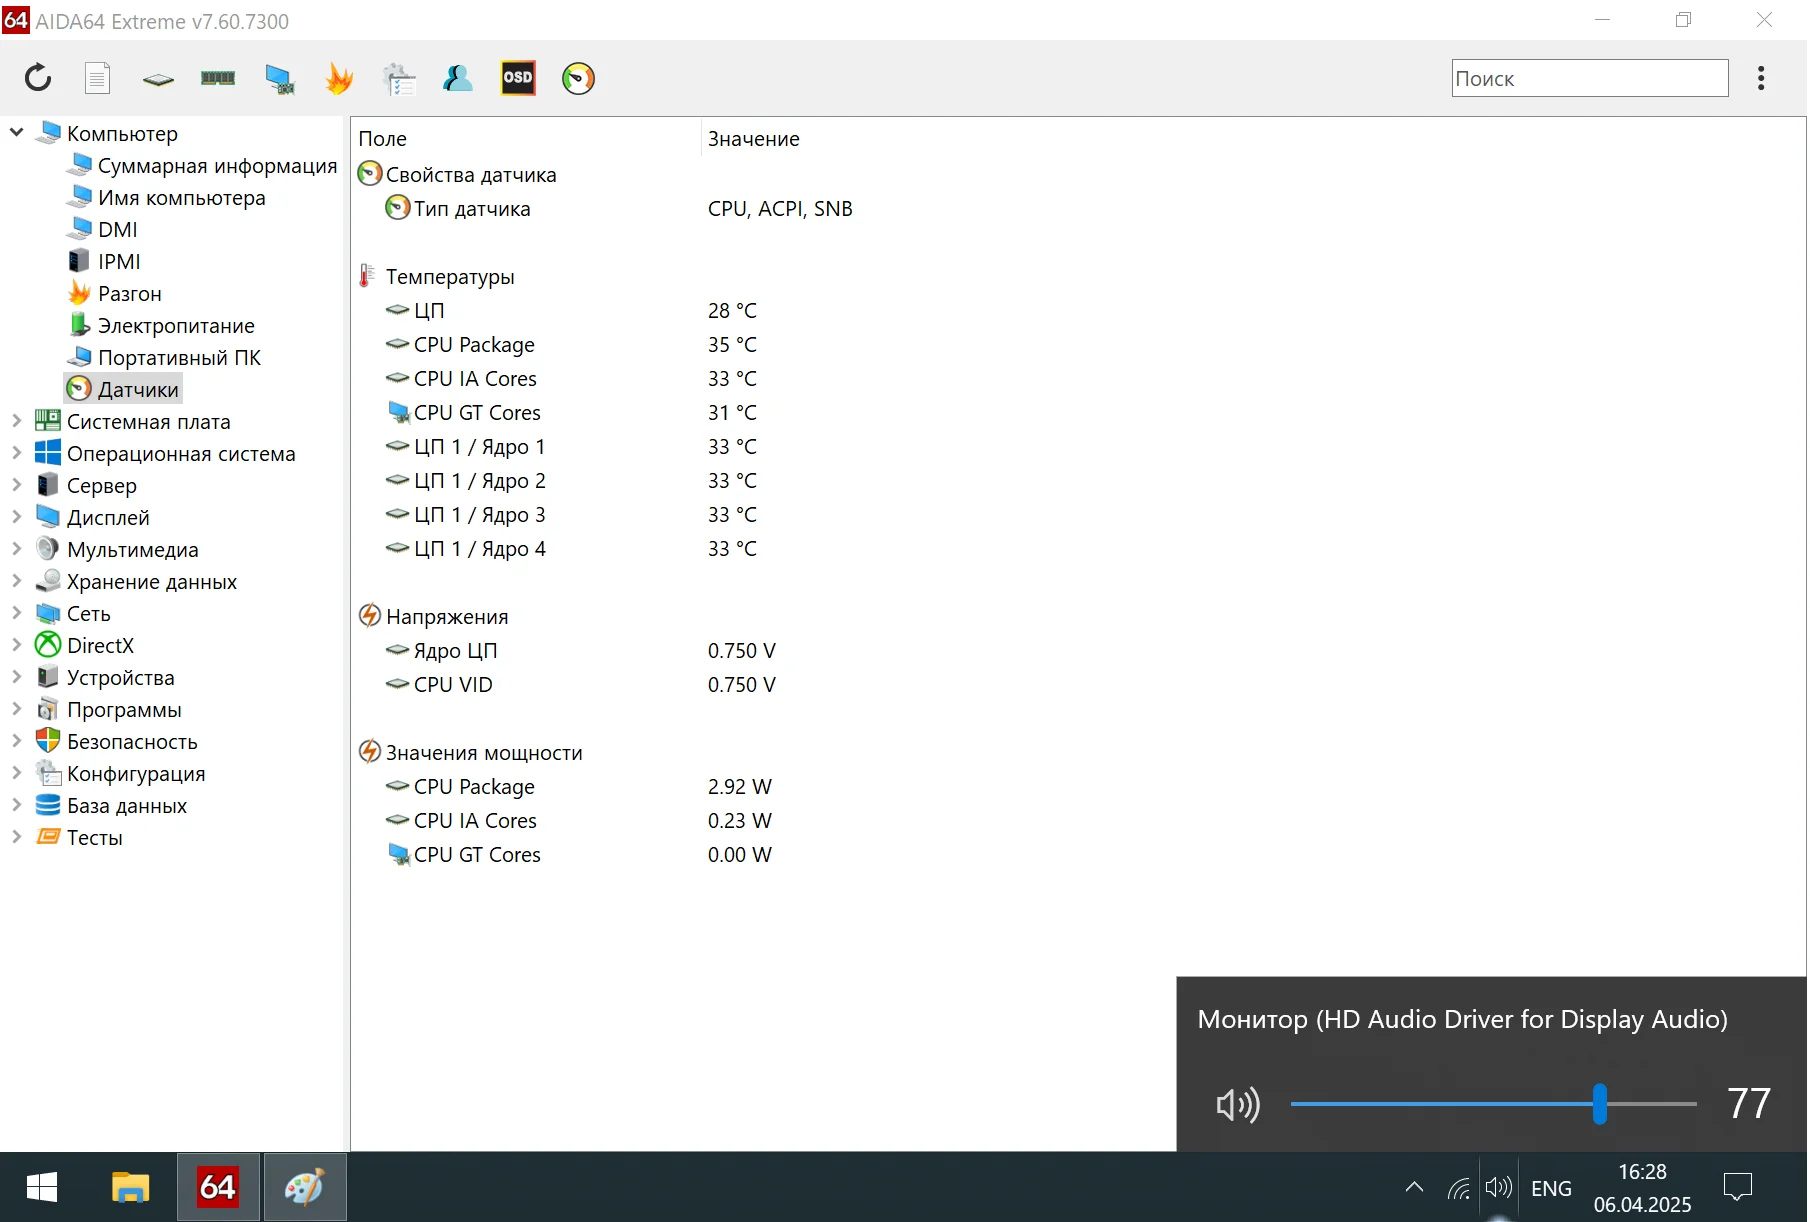Select CPU IA Cores temperature row
Screen dimensions: 1810x1222
click(x=1078, y=379)
